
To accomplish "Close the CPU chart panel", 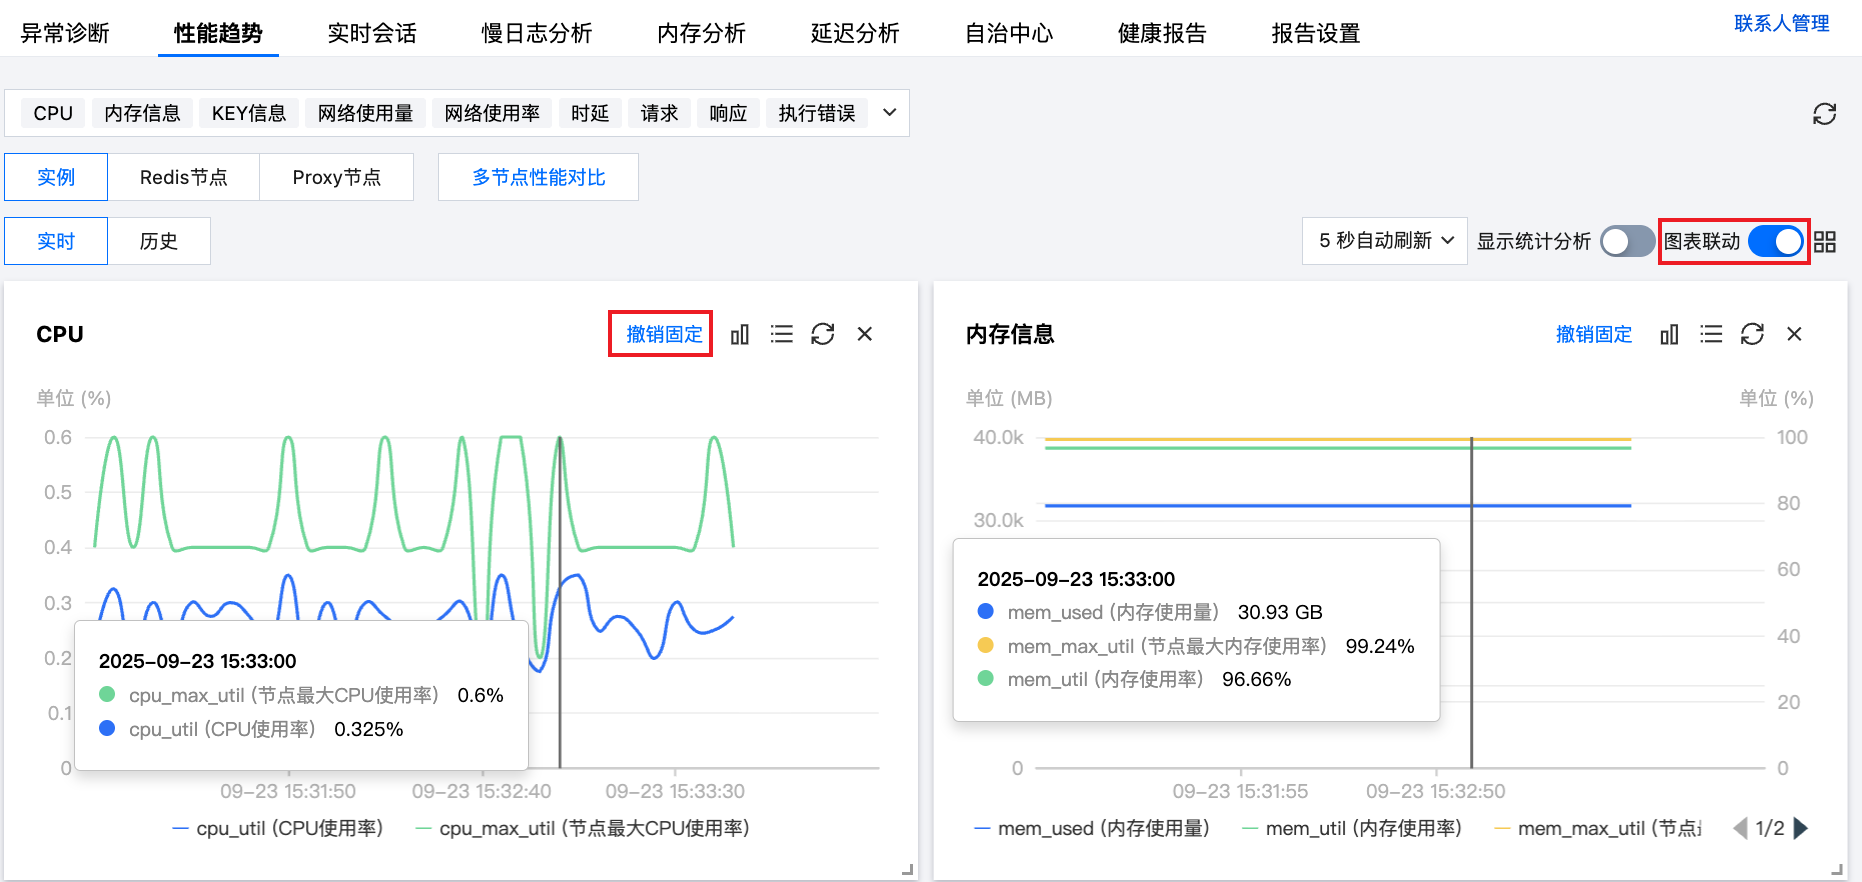I will (x=865, y=335).
